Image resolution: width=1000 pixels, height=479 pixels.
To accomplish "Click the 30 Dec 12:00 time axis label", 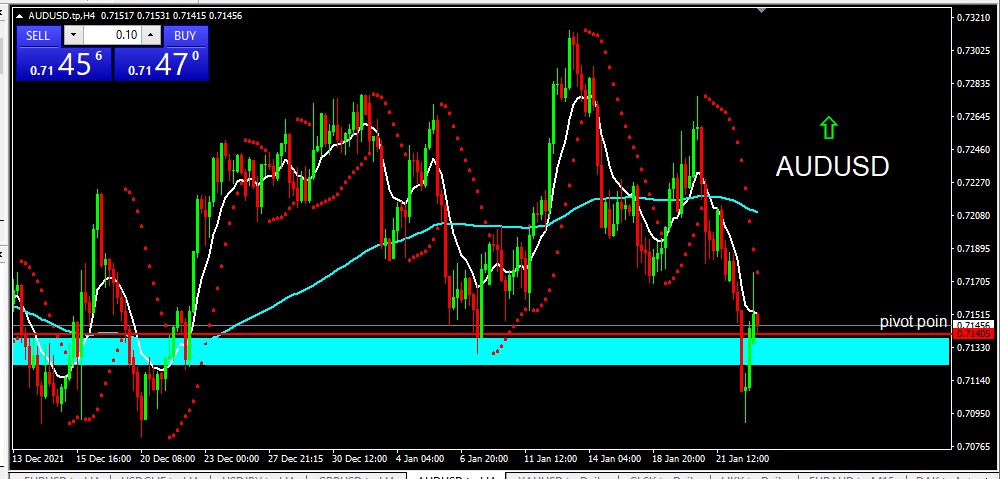I will click(x=359, y=459).
